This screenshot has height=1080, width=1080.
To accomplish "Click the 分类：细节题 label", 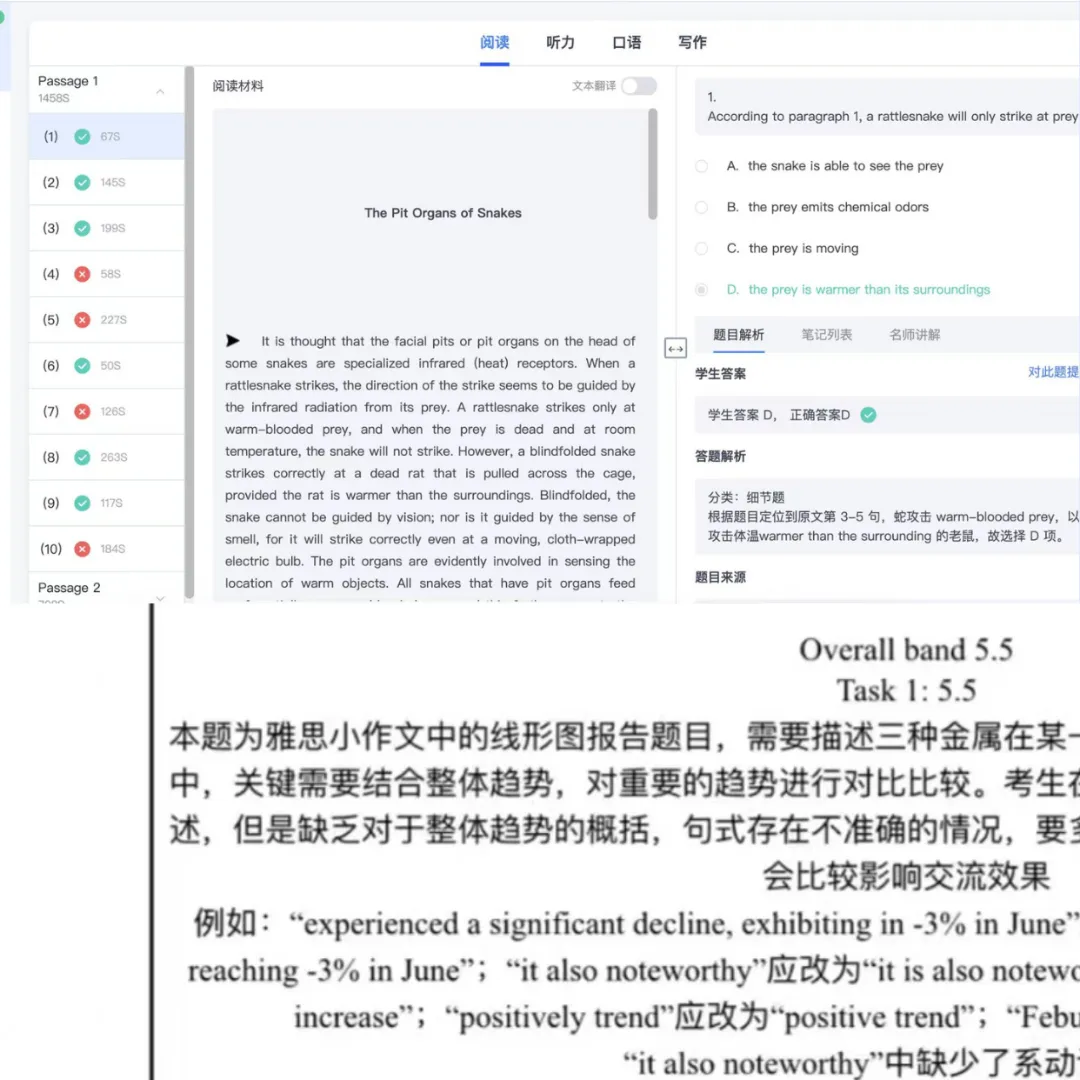I will pyautogui.click(x=746, y=497).
